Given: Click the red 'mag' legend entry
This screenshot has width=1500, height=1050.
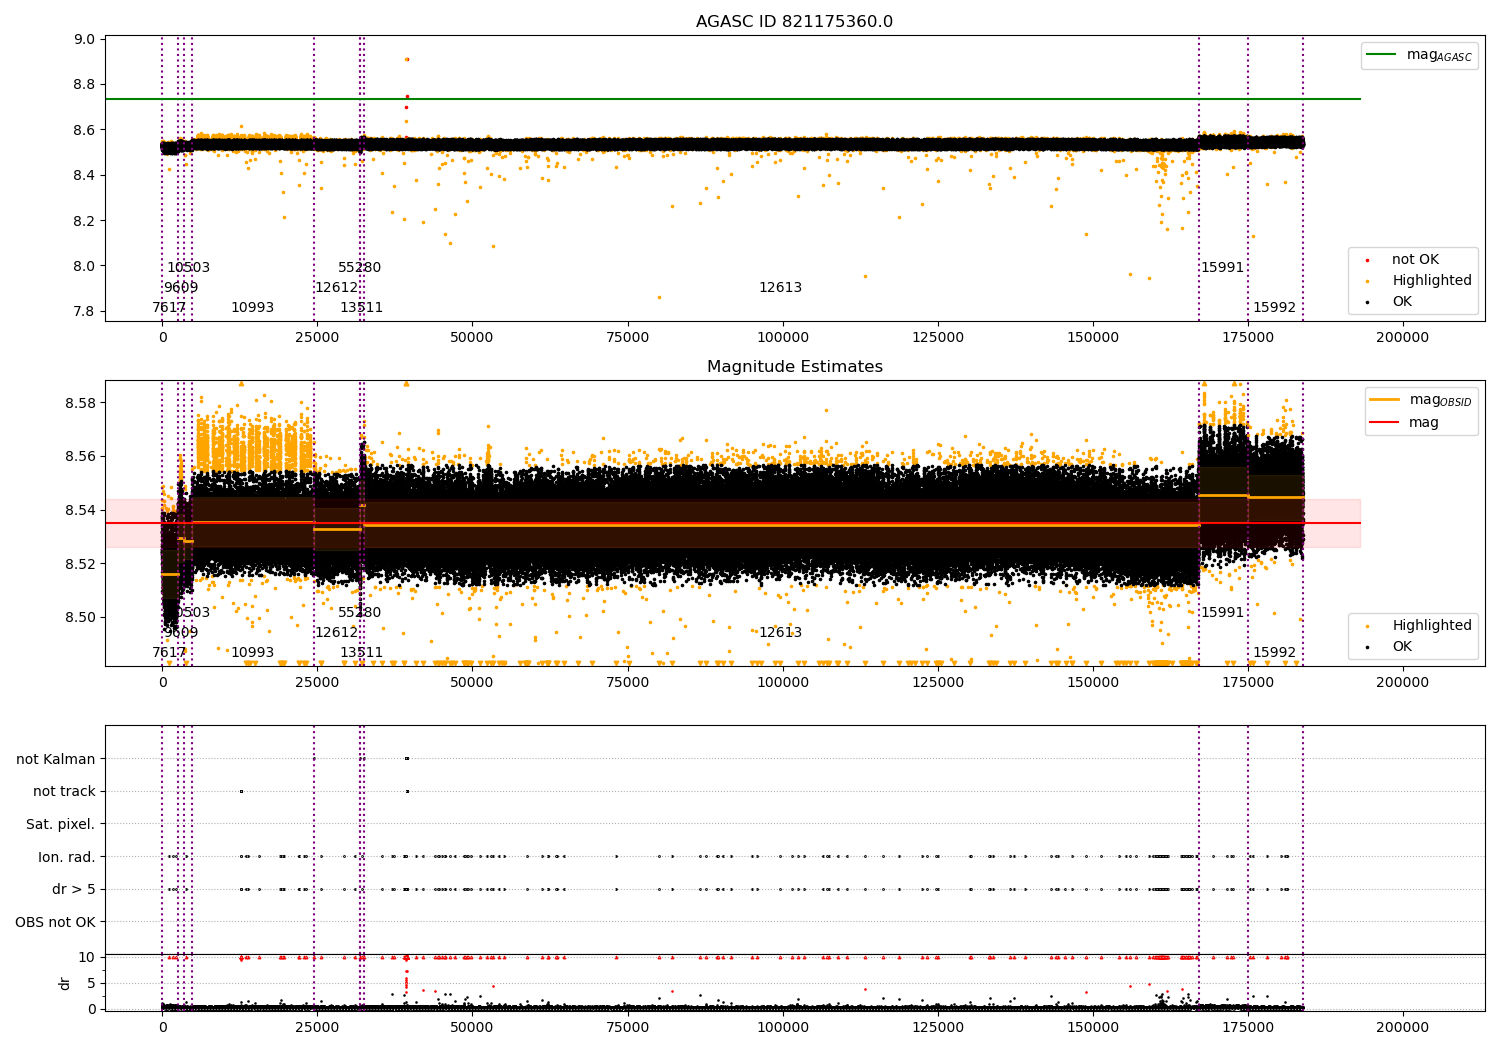Looking at the screenshot, I should pyautogui.click(x=1424, y=423).
